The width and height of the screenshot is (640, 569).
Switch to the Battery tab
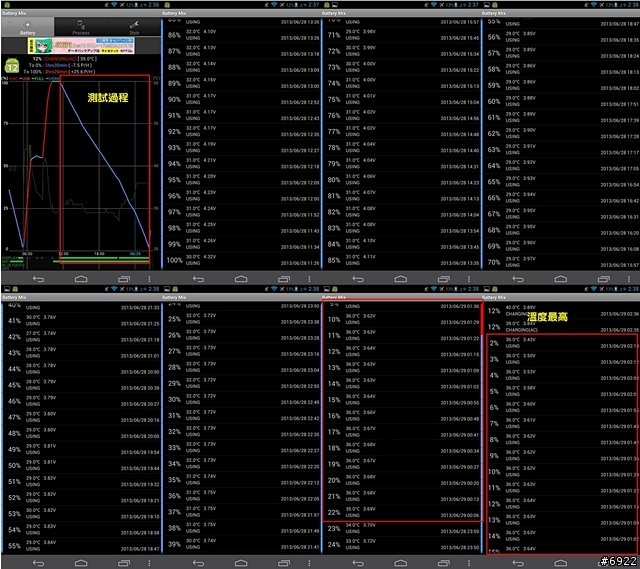(27, 27)
